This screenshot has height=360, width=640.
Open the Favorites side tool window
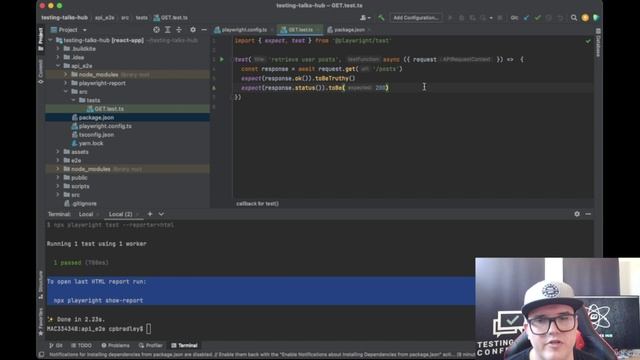pyautogui.click(x=40, y=321)
